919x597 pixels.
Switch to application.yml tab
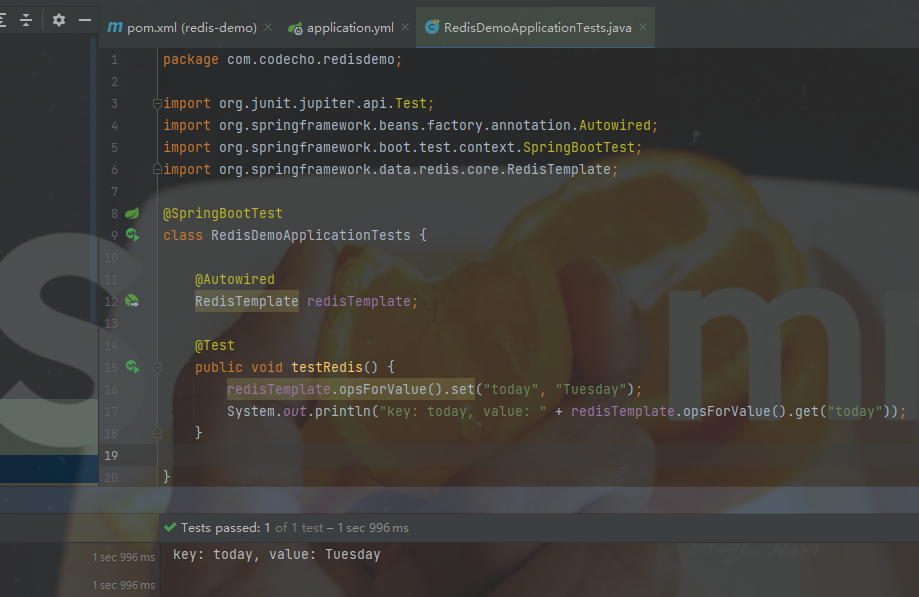(350, 28)
